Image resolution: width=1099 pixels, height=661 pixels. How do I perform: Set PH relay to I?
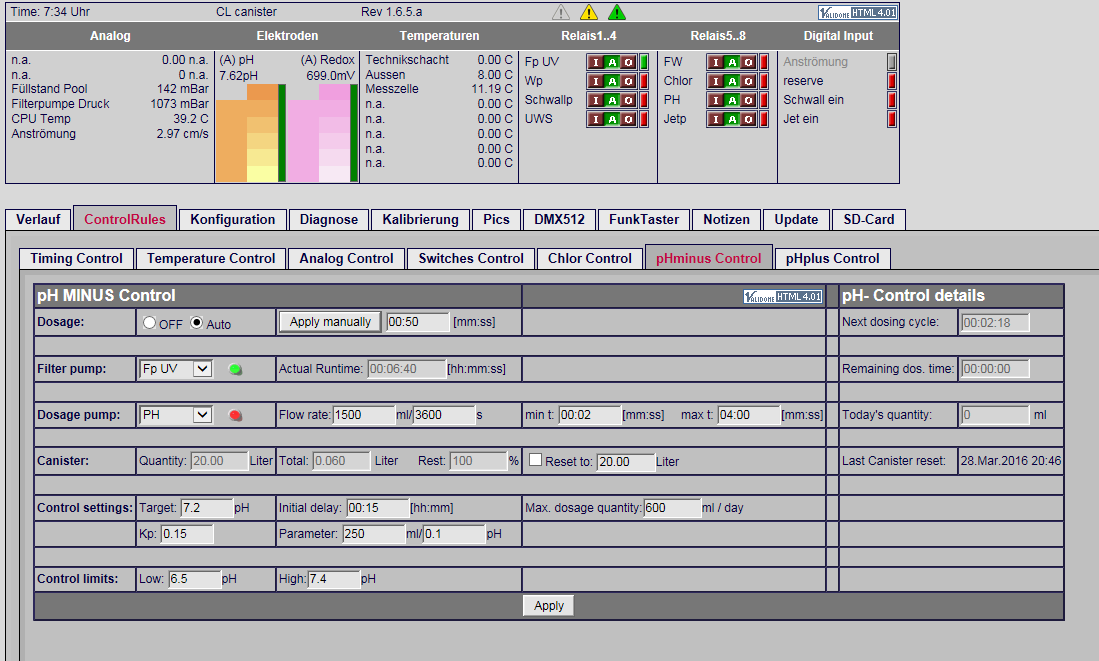tap(716, 100)
